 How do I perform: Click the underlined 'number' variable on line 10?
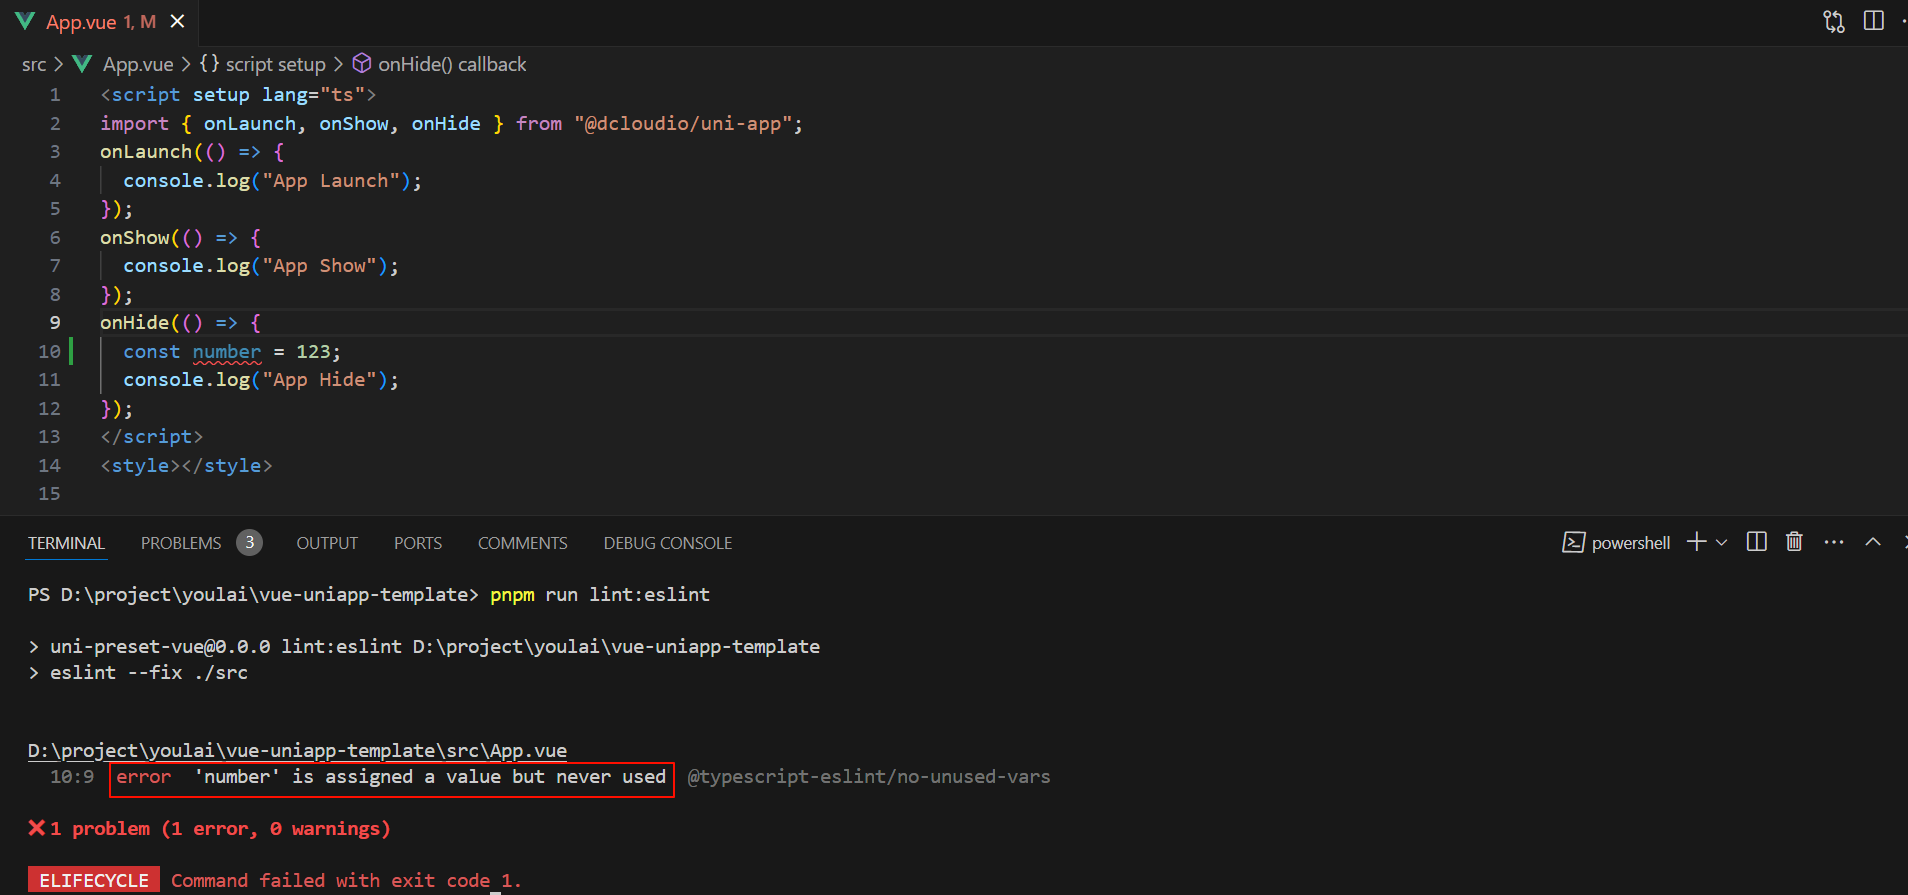[x=227, y=352]
